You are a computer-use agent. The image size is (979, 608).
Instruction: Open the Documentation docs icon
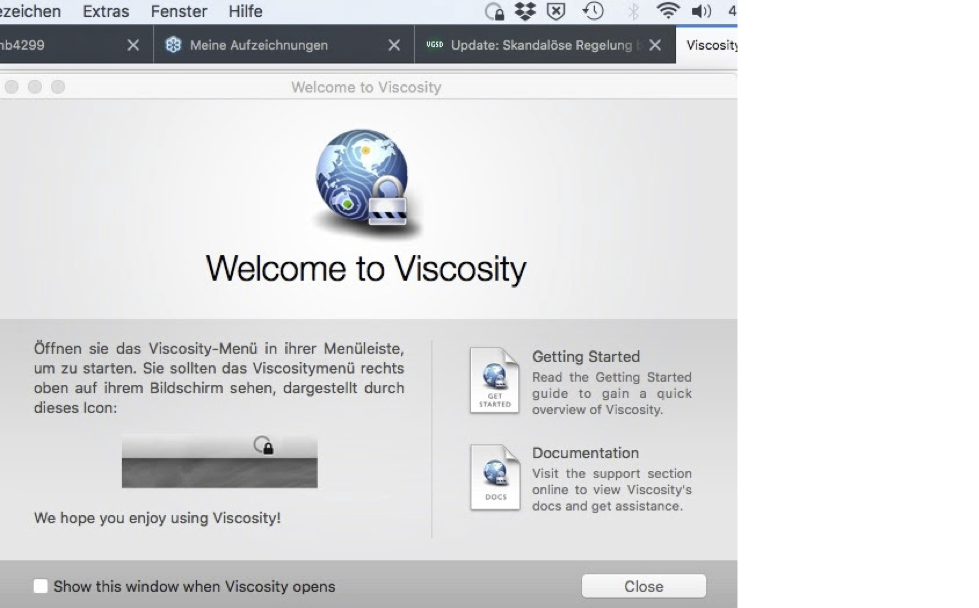(495, 477)
